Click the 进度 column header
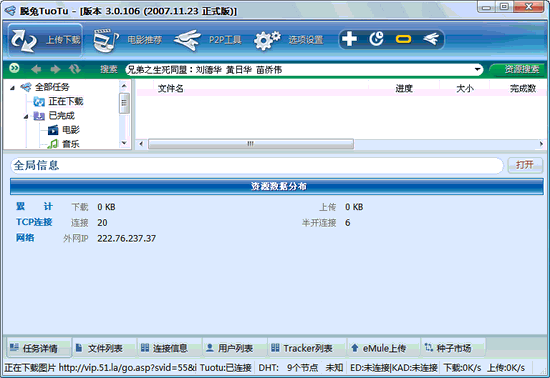 pos(404,88)
